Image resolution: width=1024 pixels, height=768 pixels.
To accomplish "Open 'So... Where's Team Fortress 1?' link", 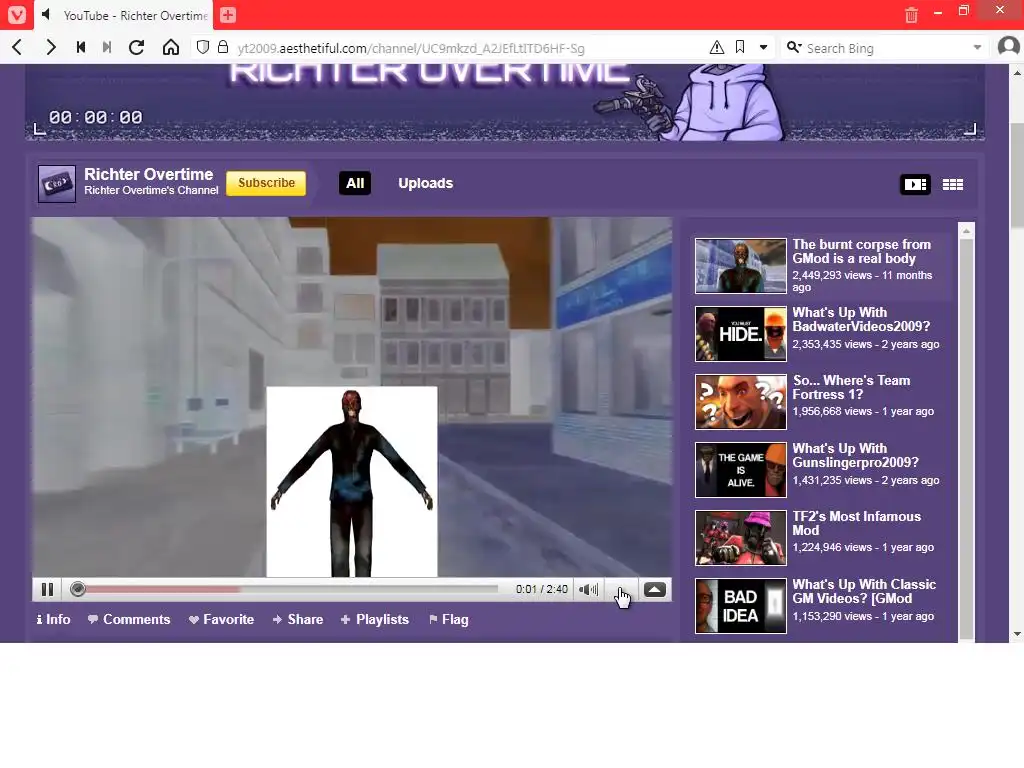I will point(851,387).
